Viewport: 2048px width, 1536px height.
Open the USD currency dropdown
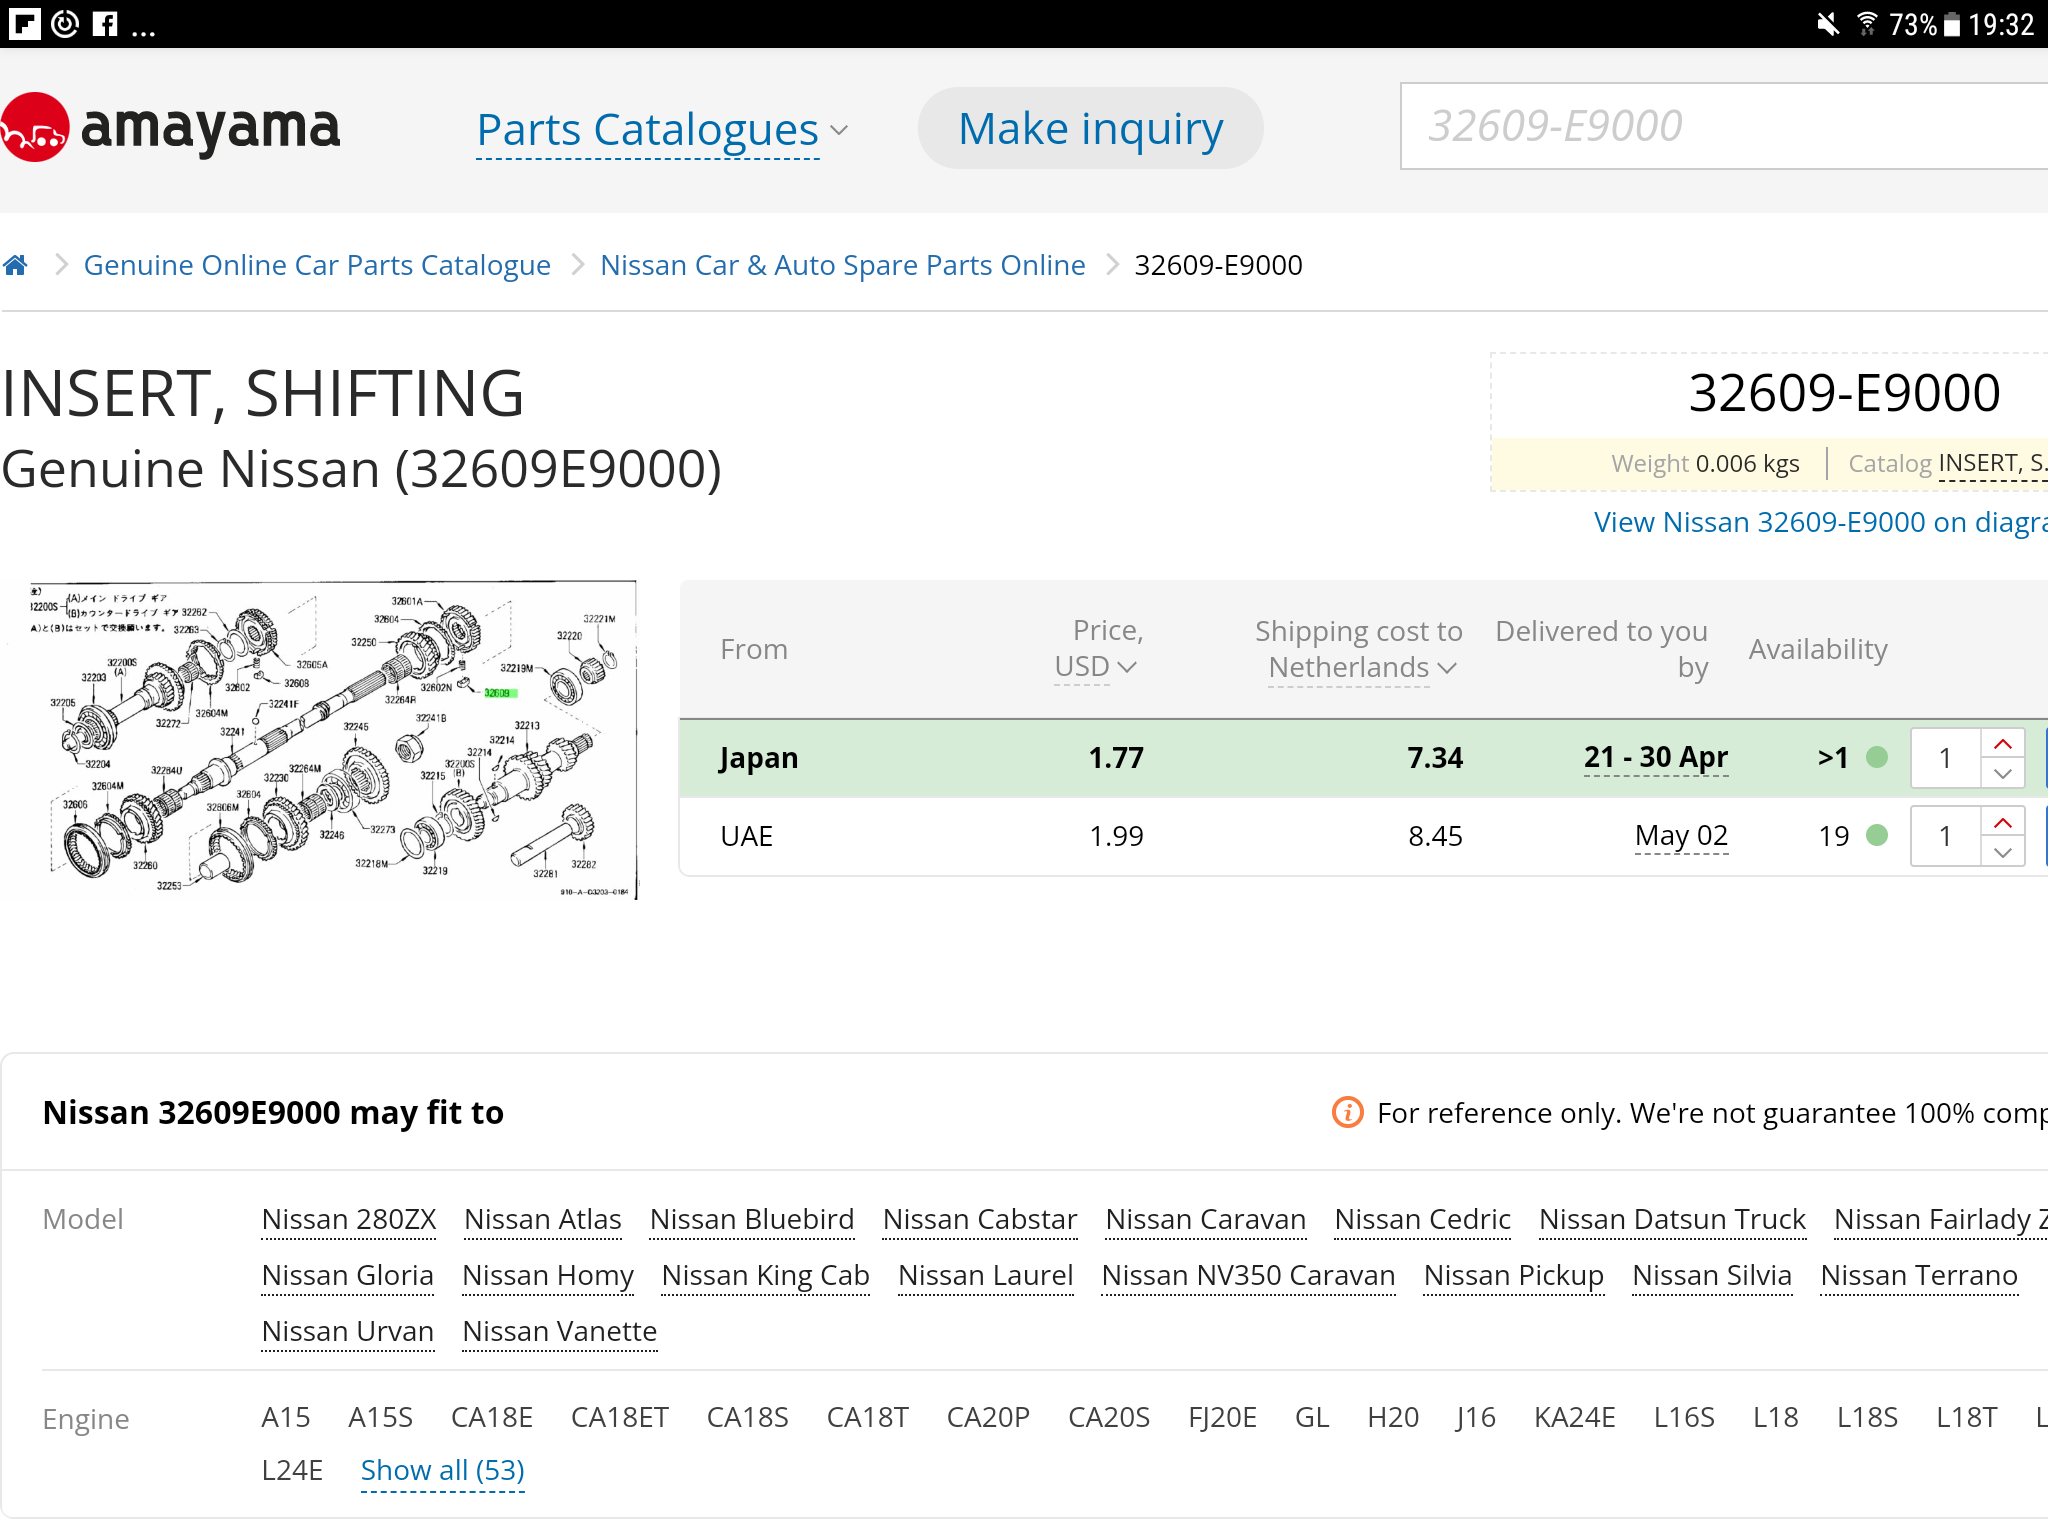pyautogui.click(x=1096, y=666)
